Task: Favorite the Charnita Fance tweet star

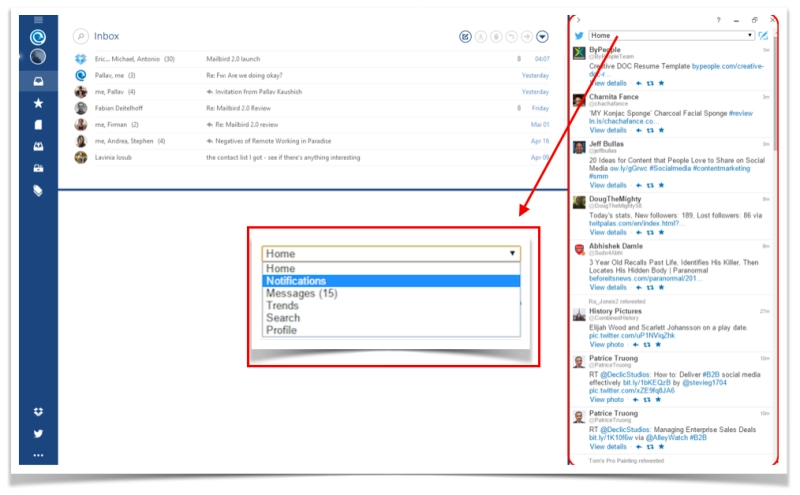Action: 661,131
